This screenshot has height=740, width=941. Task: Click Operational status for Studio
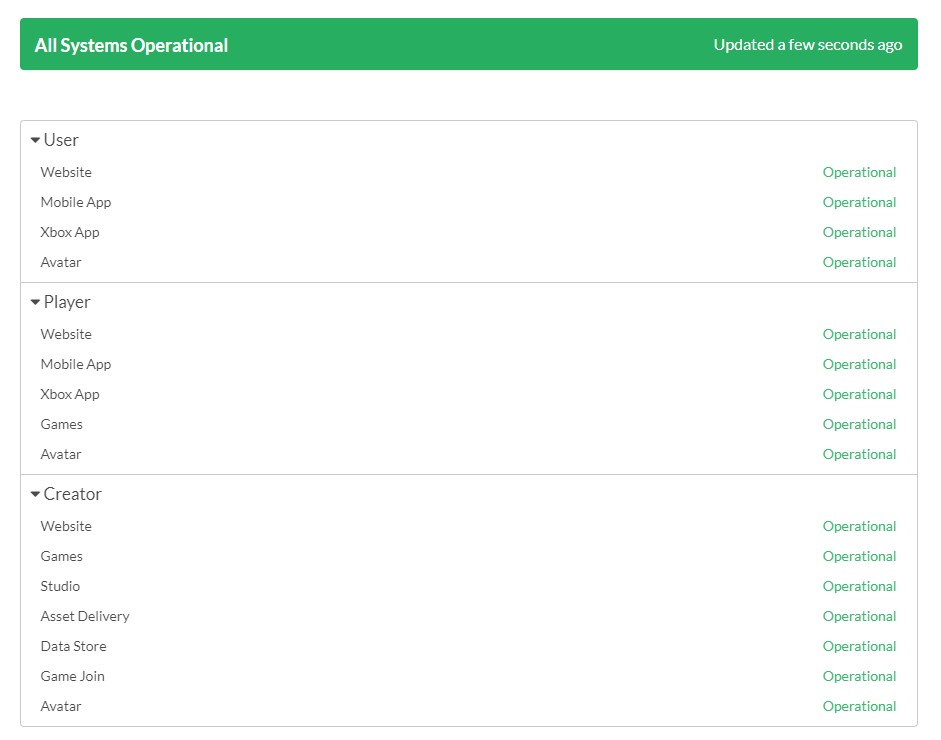859,587
